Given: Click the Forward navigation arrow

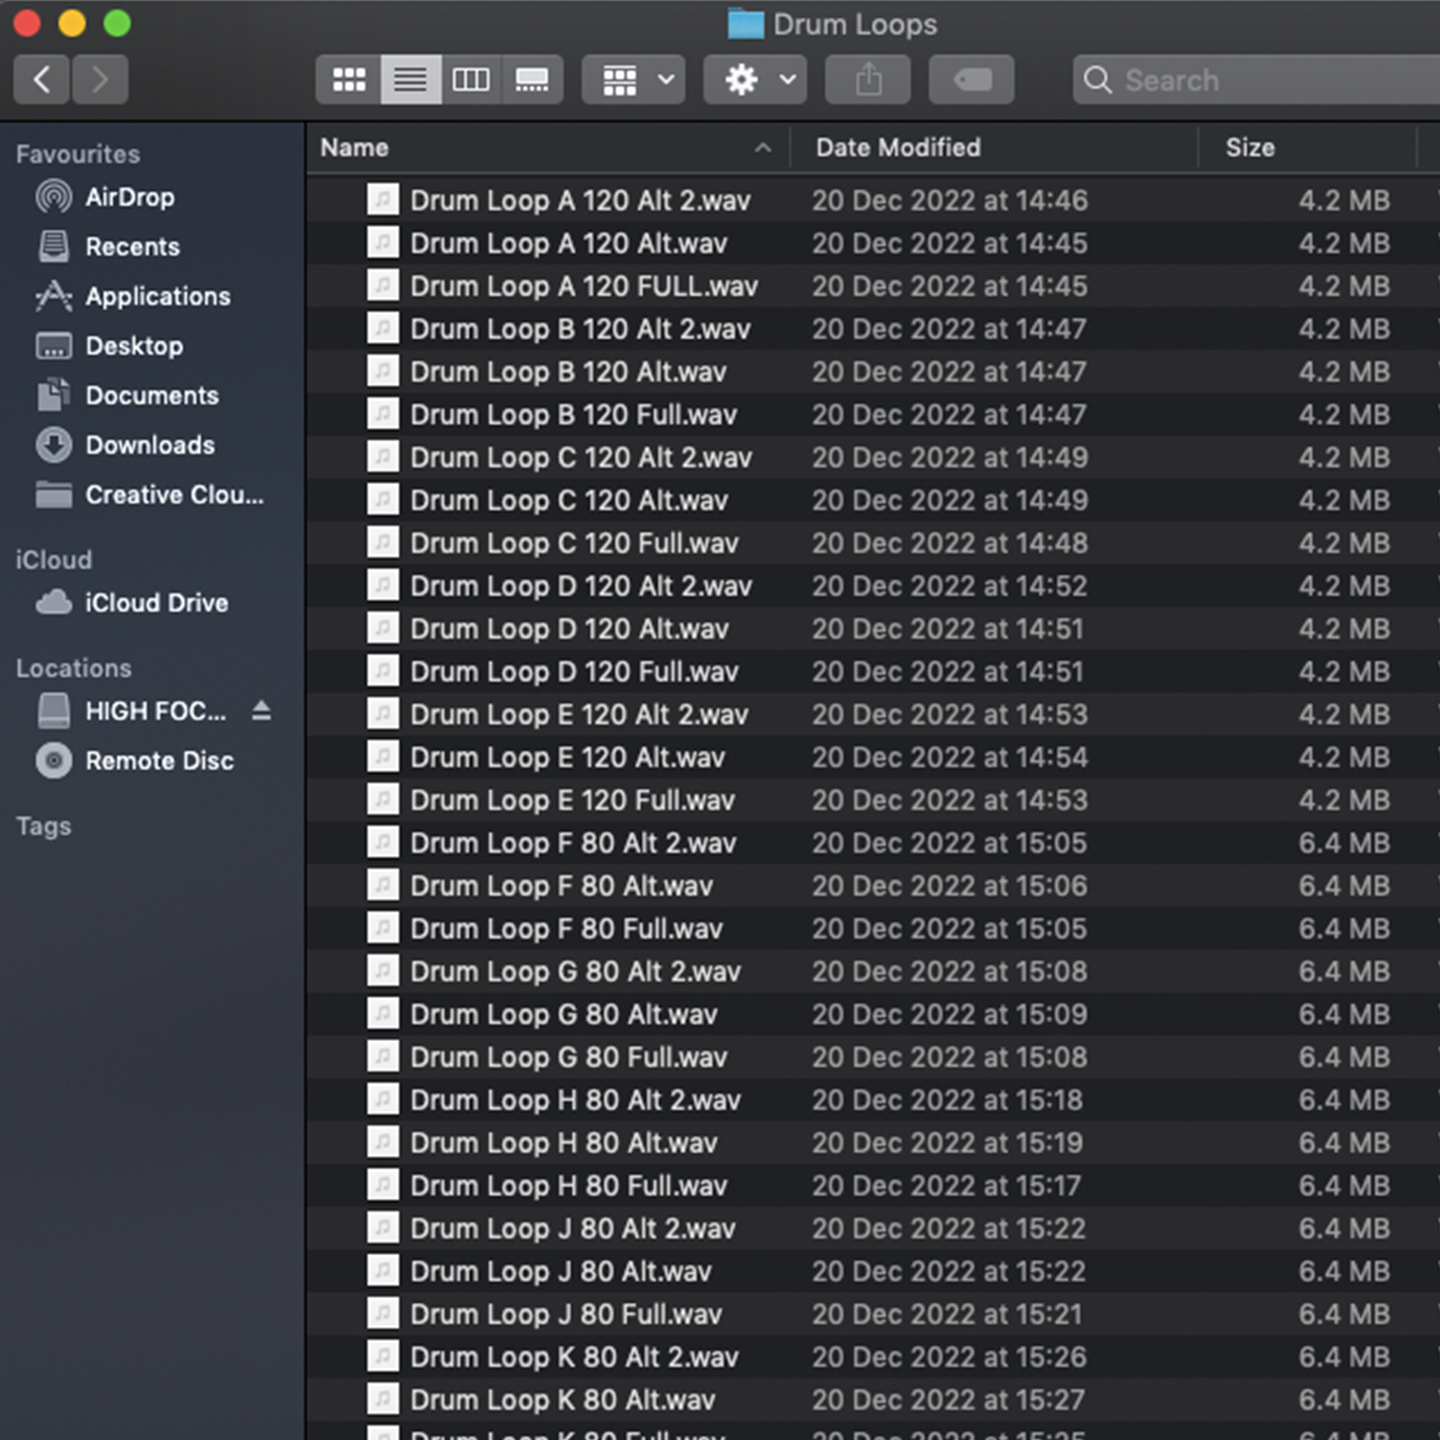Looking at the screenshot, I should coord(99,80).
